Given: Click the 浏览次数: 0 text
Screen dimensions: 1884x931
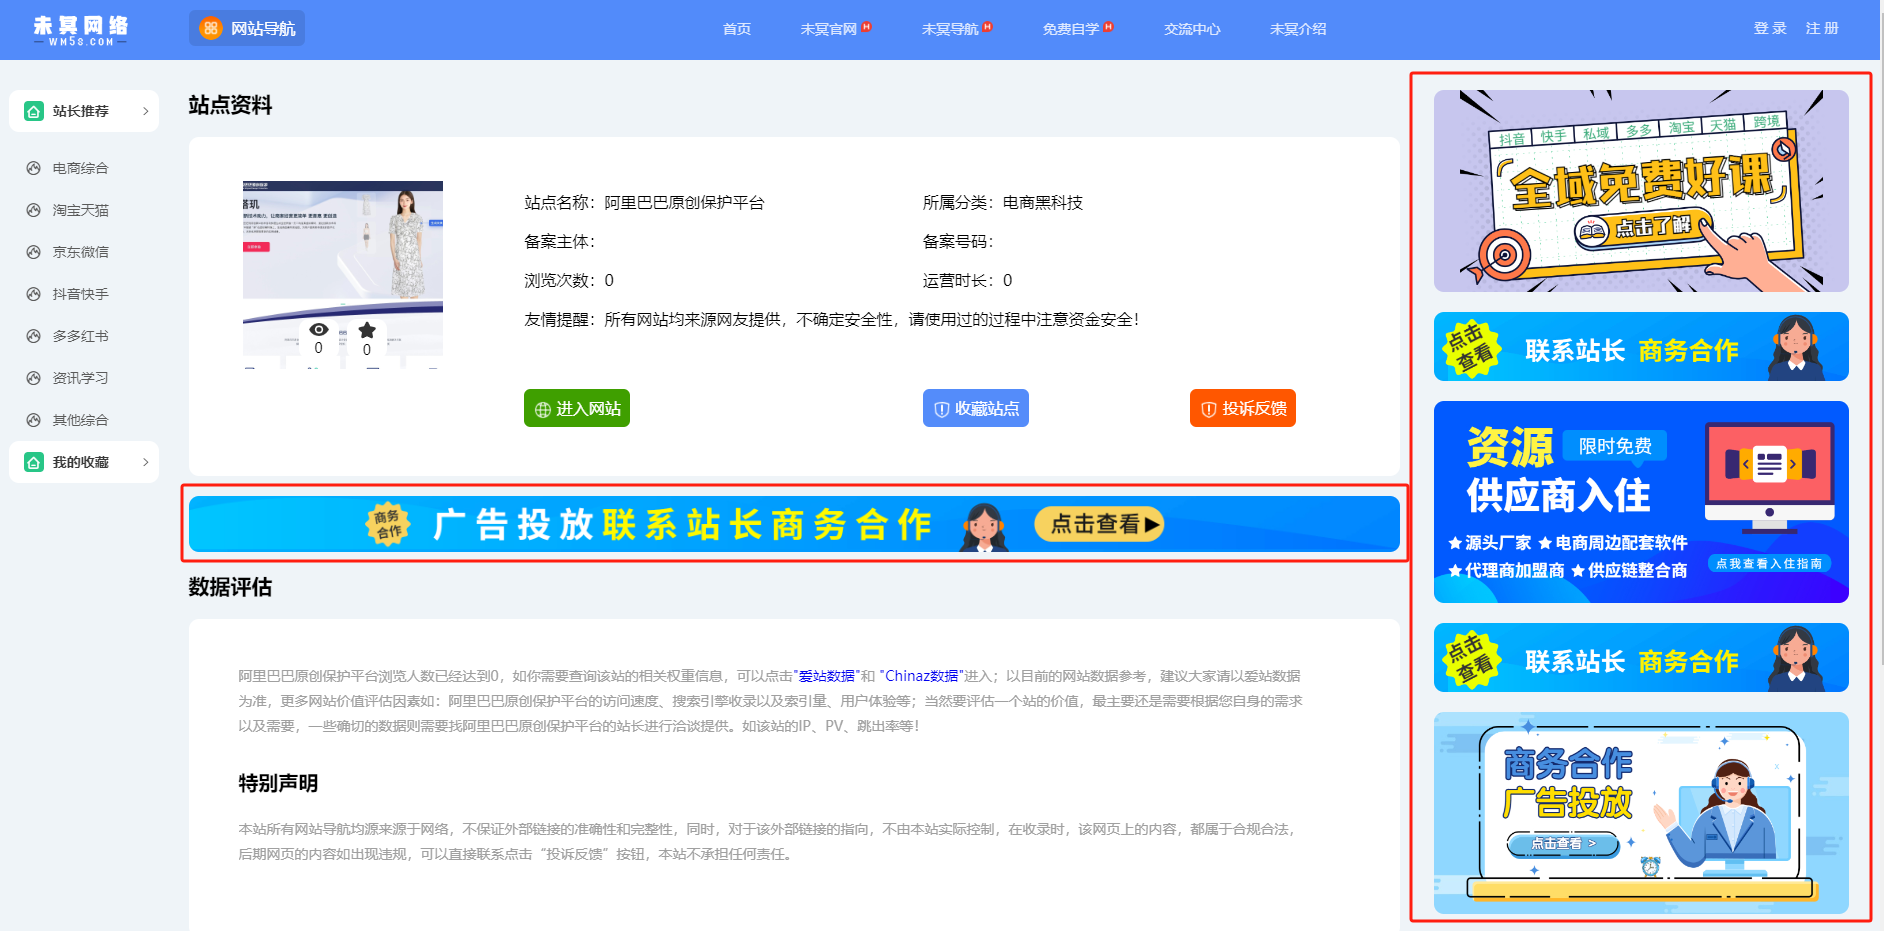Looking at the screenshot, I should (x=569, y=280).
